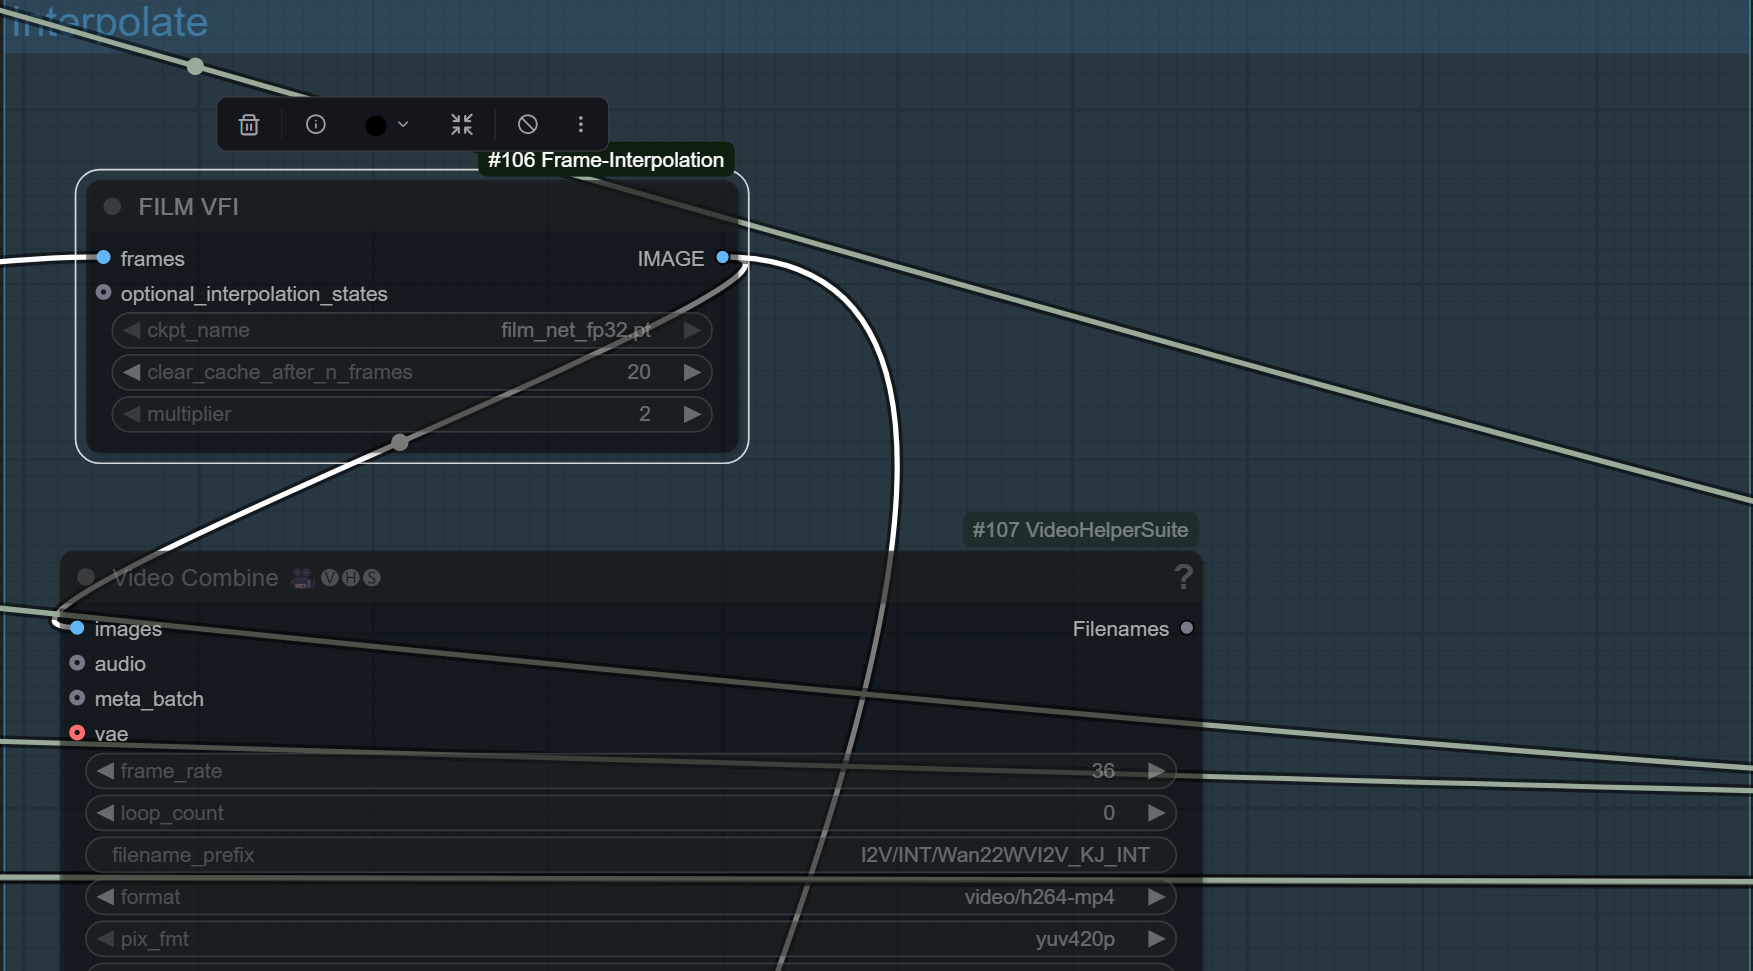Viewport: 1753px width, 971px height.
Task: Decrease the loop_count value
Action: pos(106,813)
